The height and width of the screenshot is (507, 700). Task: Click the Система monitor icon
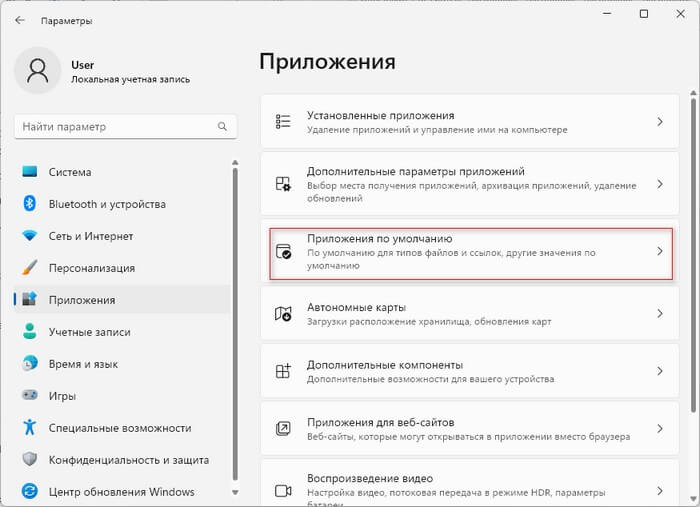tap(29, 171)
